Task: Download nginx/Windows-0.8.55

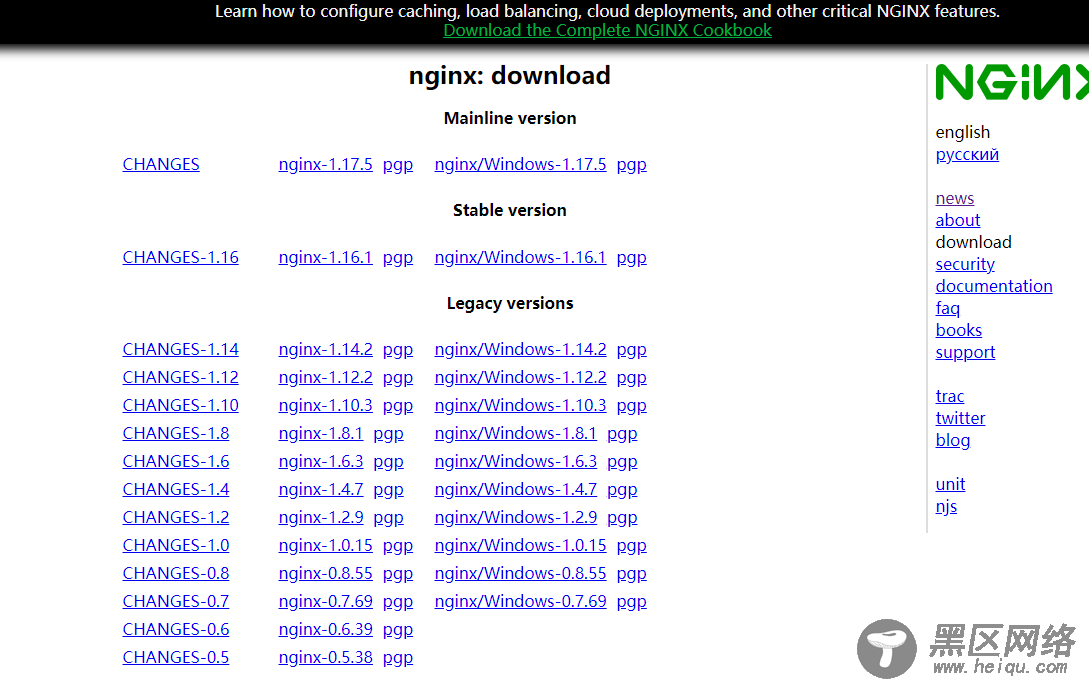Action: click(x=520, y=574)
